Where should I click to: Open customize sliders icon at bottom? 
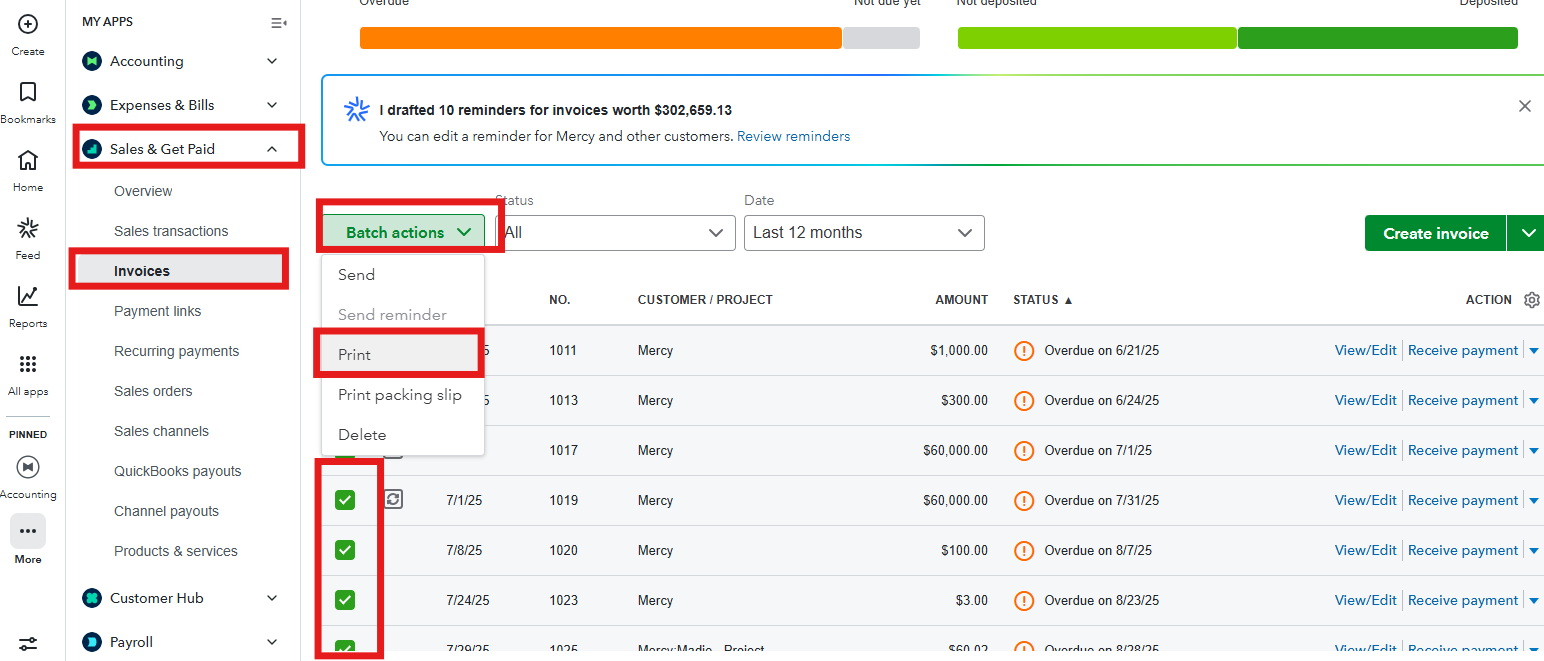tap(28, 644)
